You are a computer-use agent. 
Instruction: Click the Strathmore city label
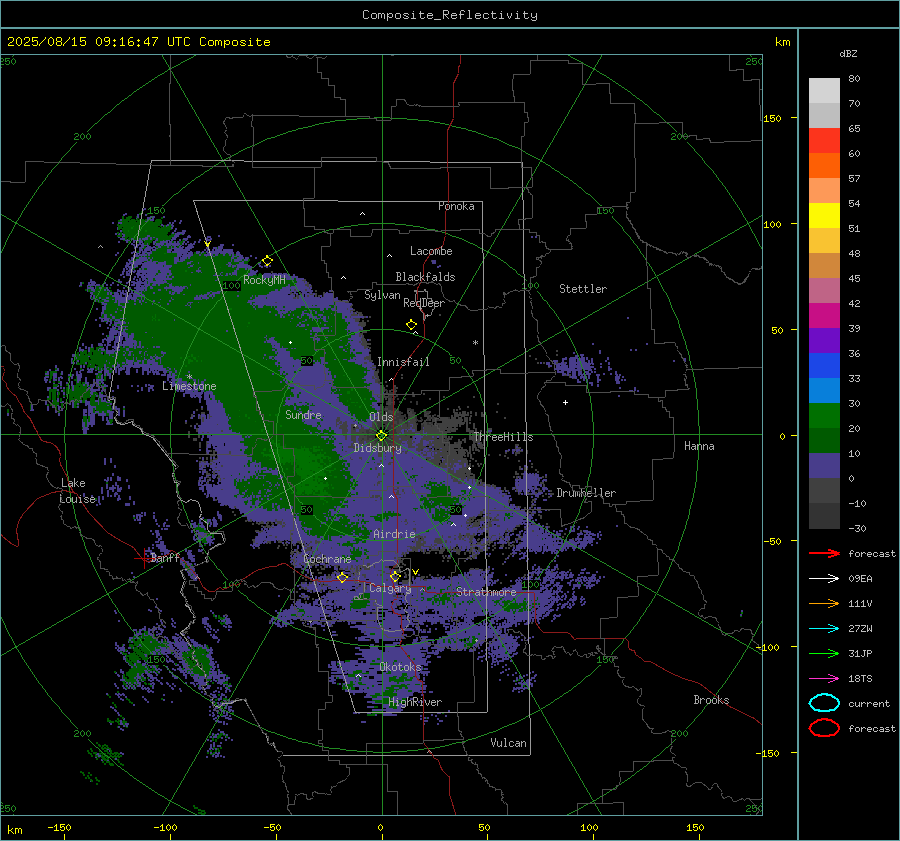click(x=486, y=592)
